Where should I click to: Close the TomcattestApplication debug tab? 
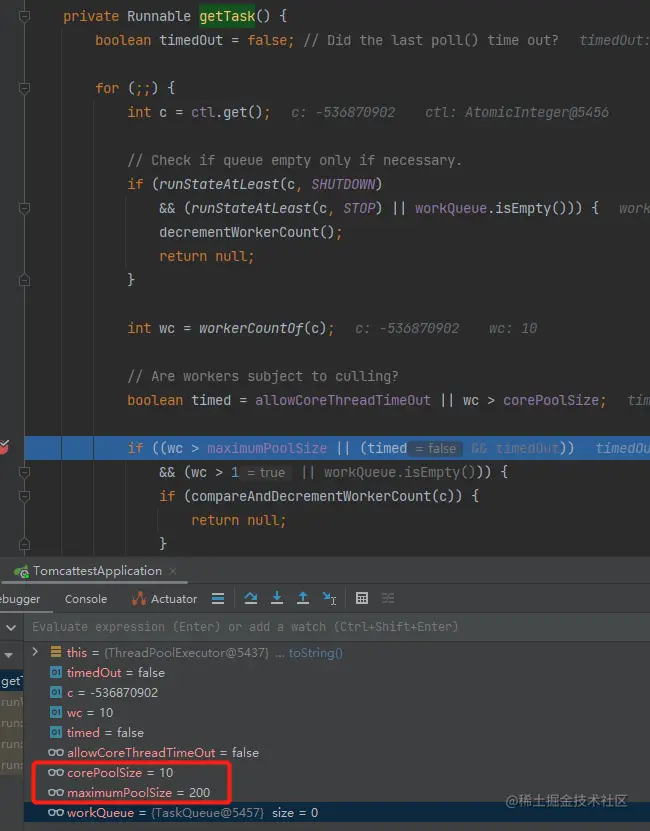pyautogui.click(x=173, y=571)
